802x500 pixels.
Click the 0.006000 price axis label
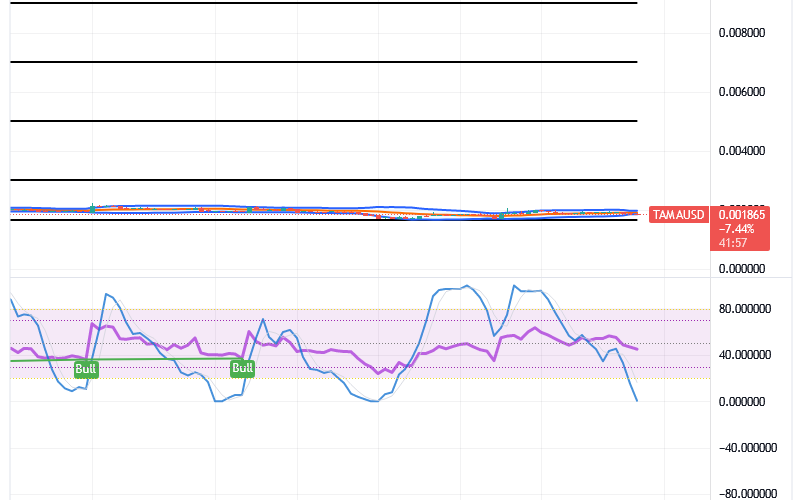pyautogui.click(x=742, y=92)
